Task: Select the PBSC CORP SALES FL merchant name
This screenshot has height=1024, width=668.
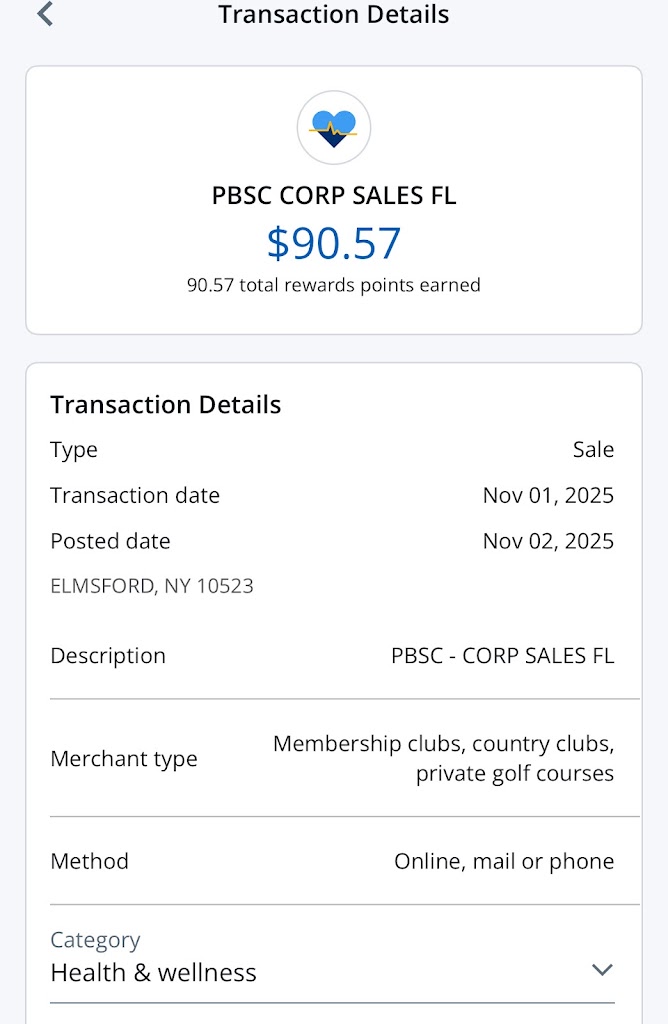Action: point(334,196)
